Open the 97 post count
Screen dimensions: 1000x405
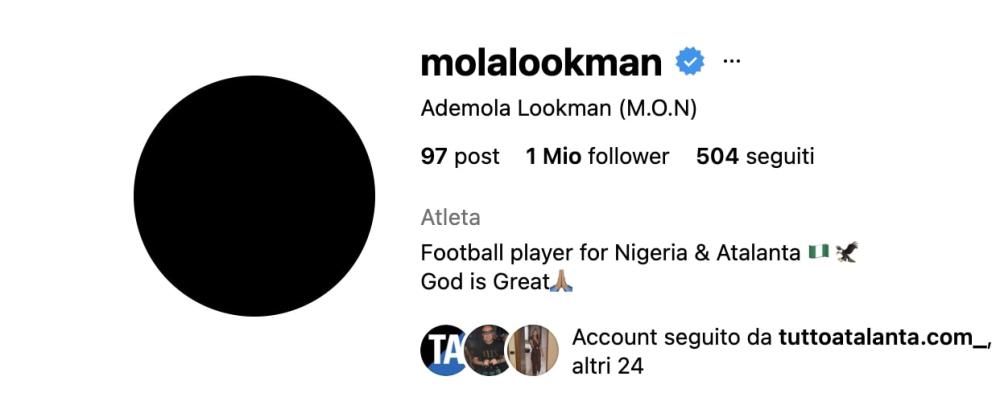pyautogui.click(x=460, y=156)
